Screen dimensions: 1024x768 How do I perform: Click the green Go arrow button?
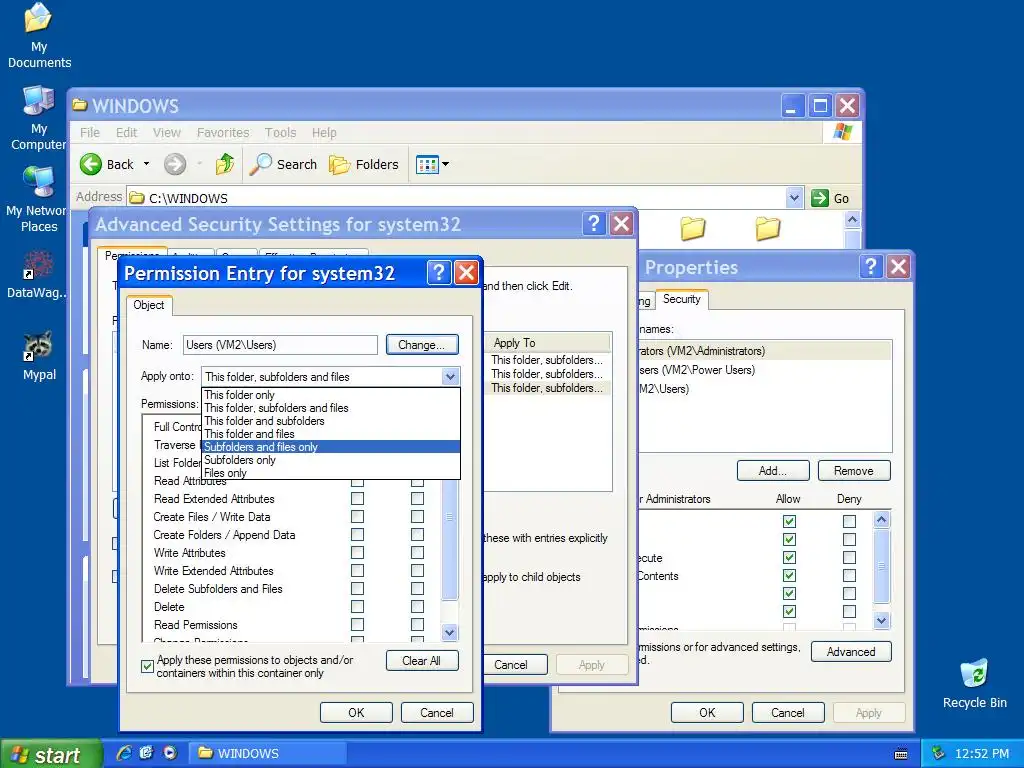pos(820,198)
